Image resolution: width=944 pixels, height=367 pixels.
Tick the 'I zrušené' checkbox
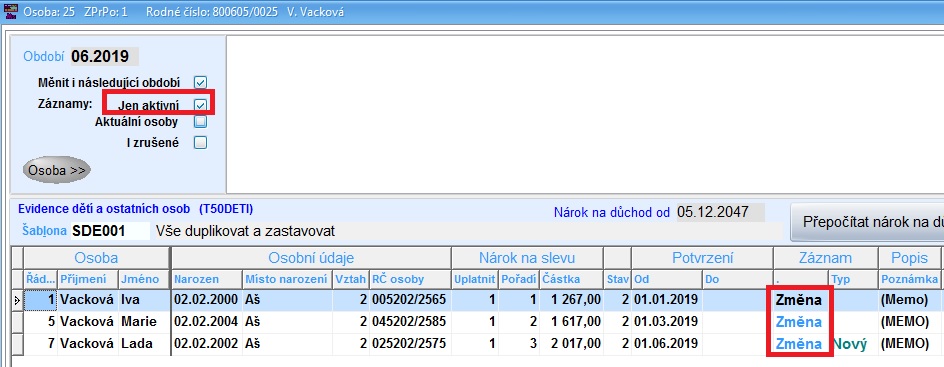tap(200, 143)
